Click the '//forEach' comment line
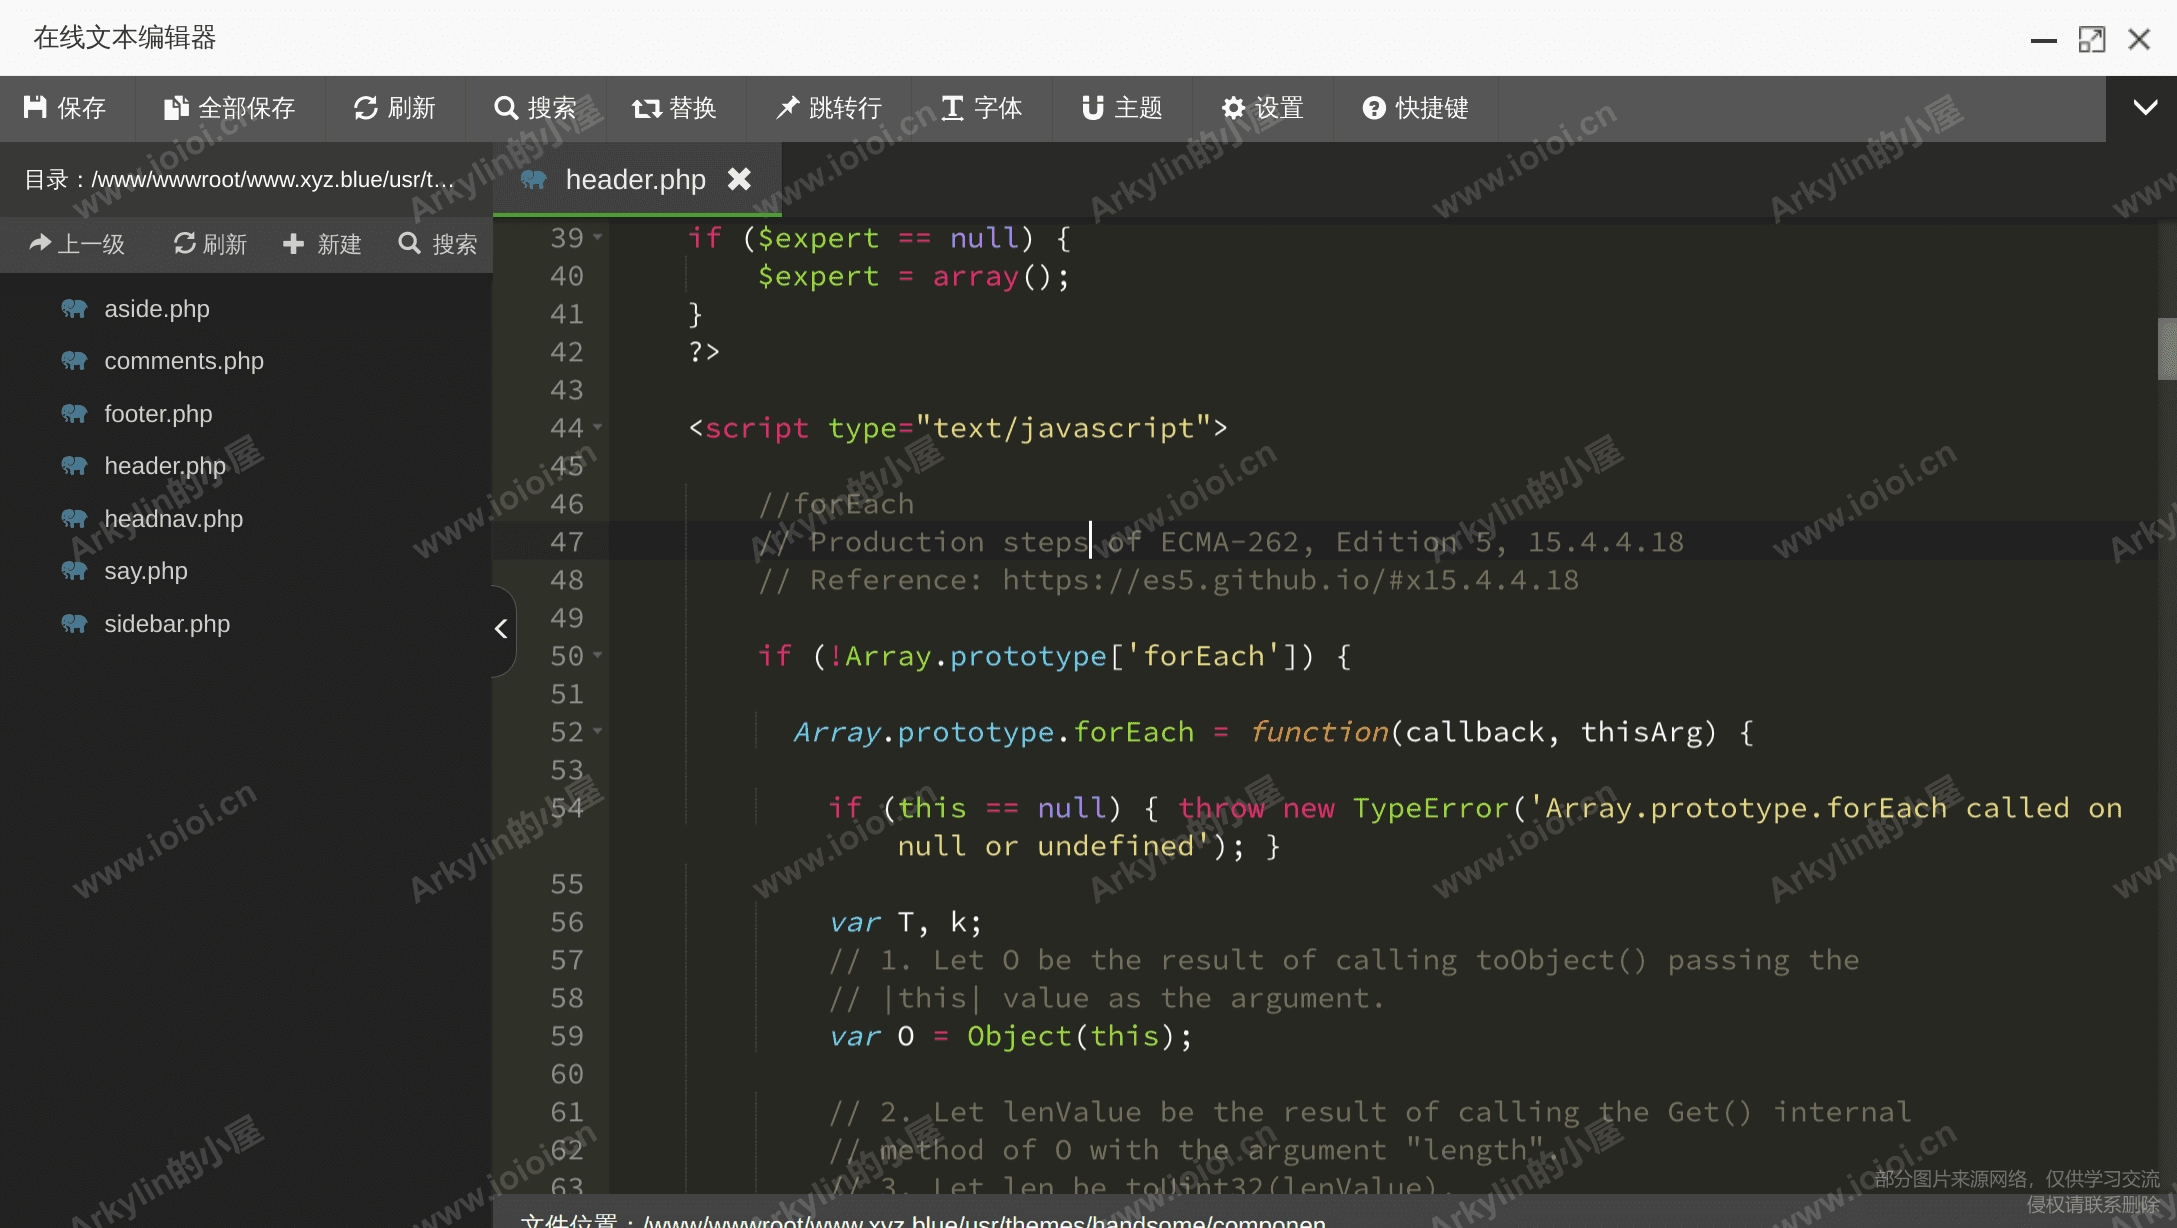Viewport: 2177px width, 1228px height. coord(836,504)
